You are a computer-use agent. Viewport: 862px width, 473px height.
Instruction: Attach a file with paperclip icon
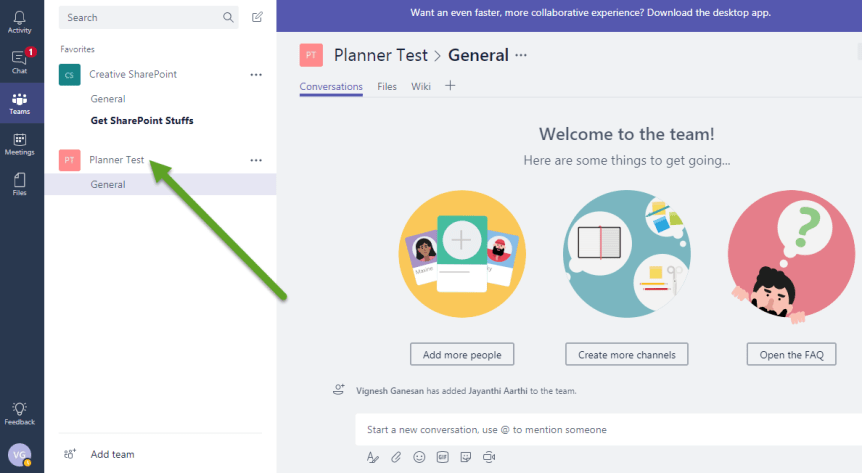[x=396, y=457]
